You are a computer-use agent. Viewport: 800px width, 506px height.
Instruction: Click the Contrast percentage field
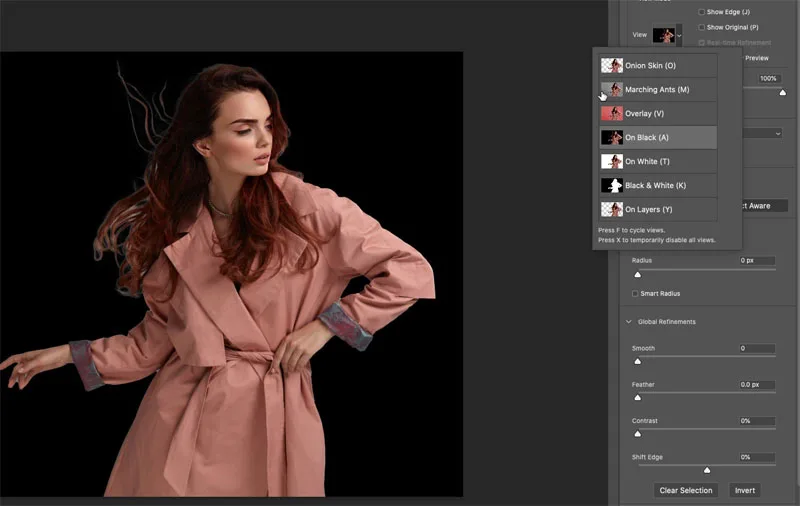point(757,421)
